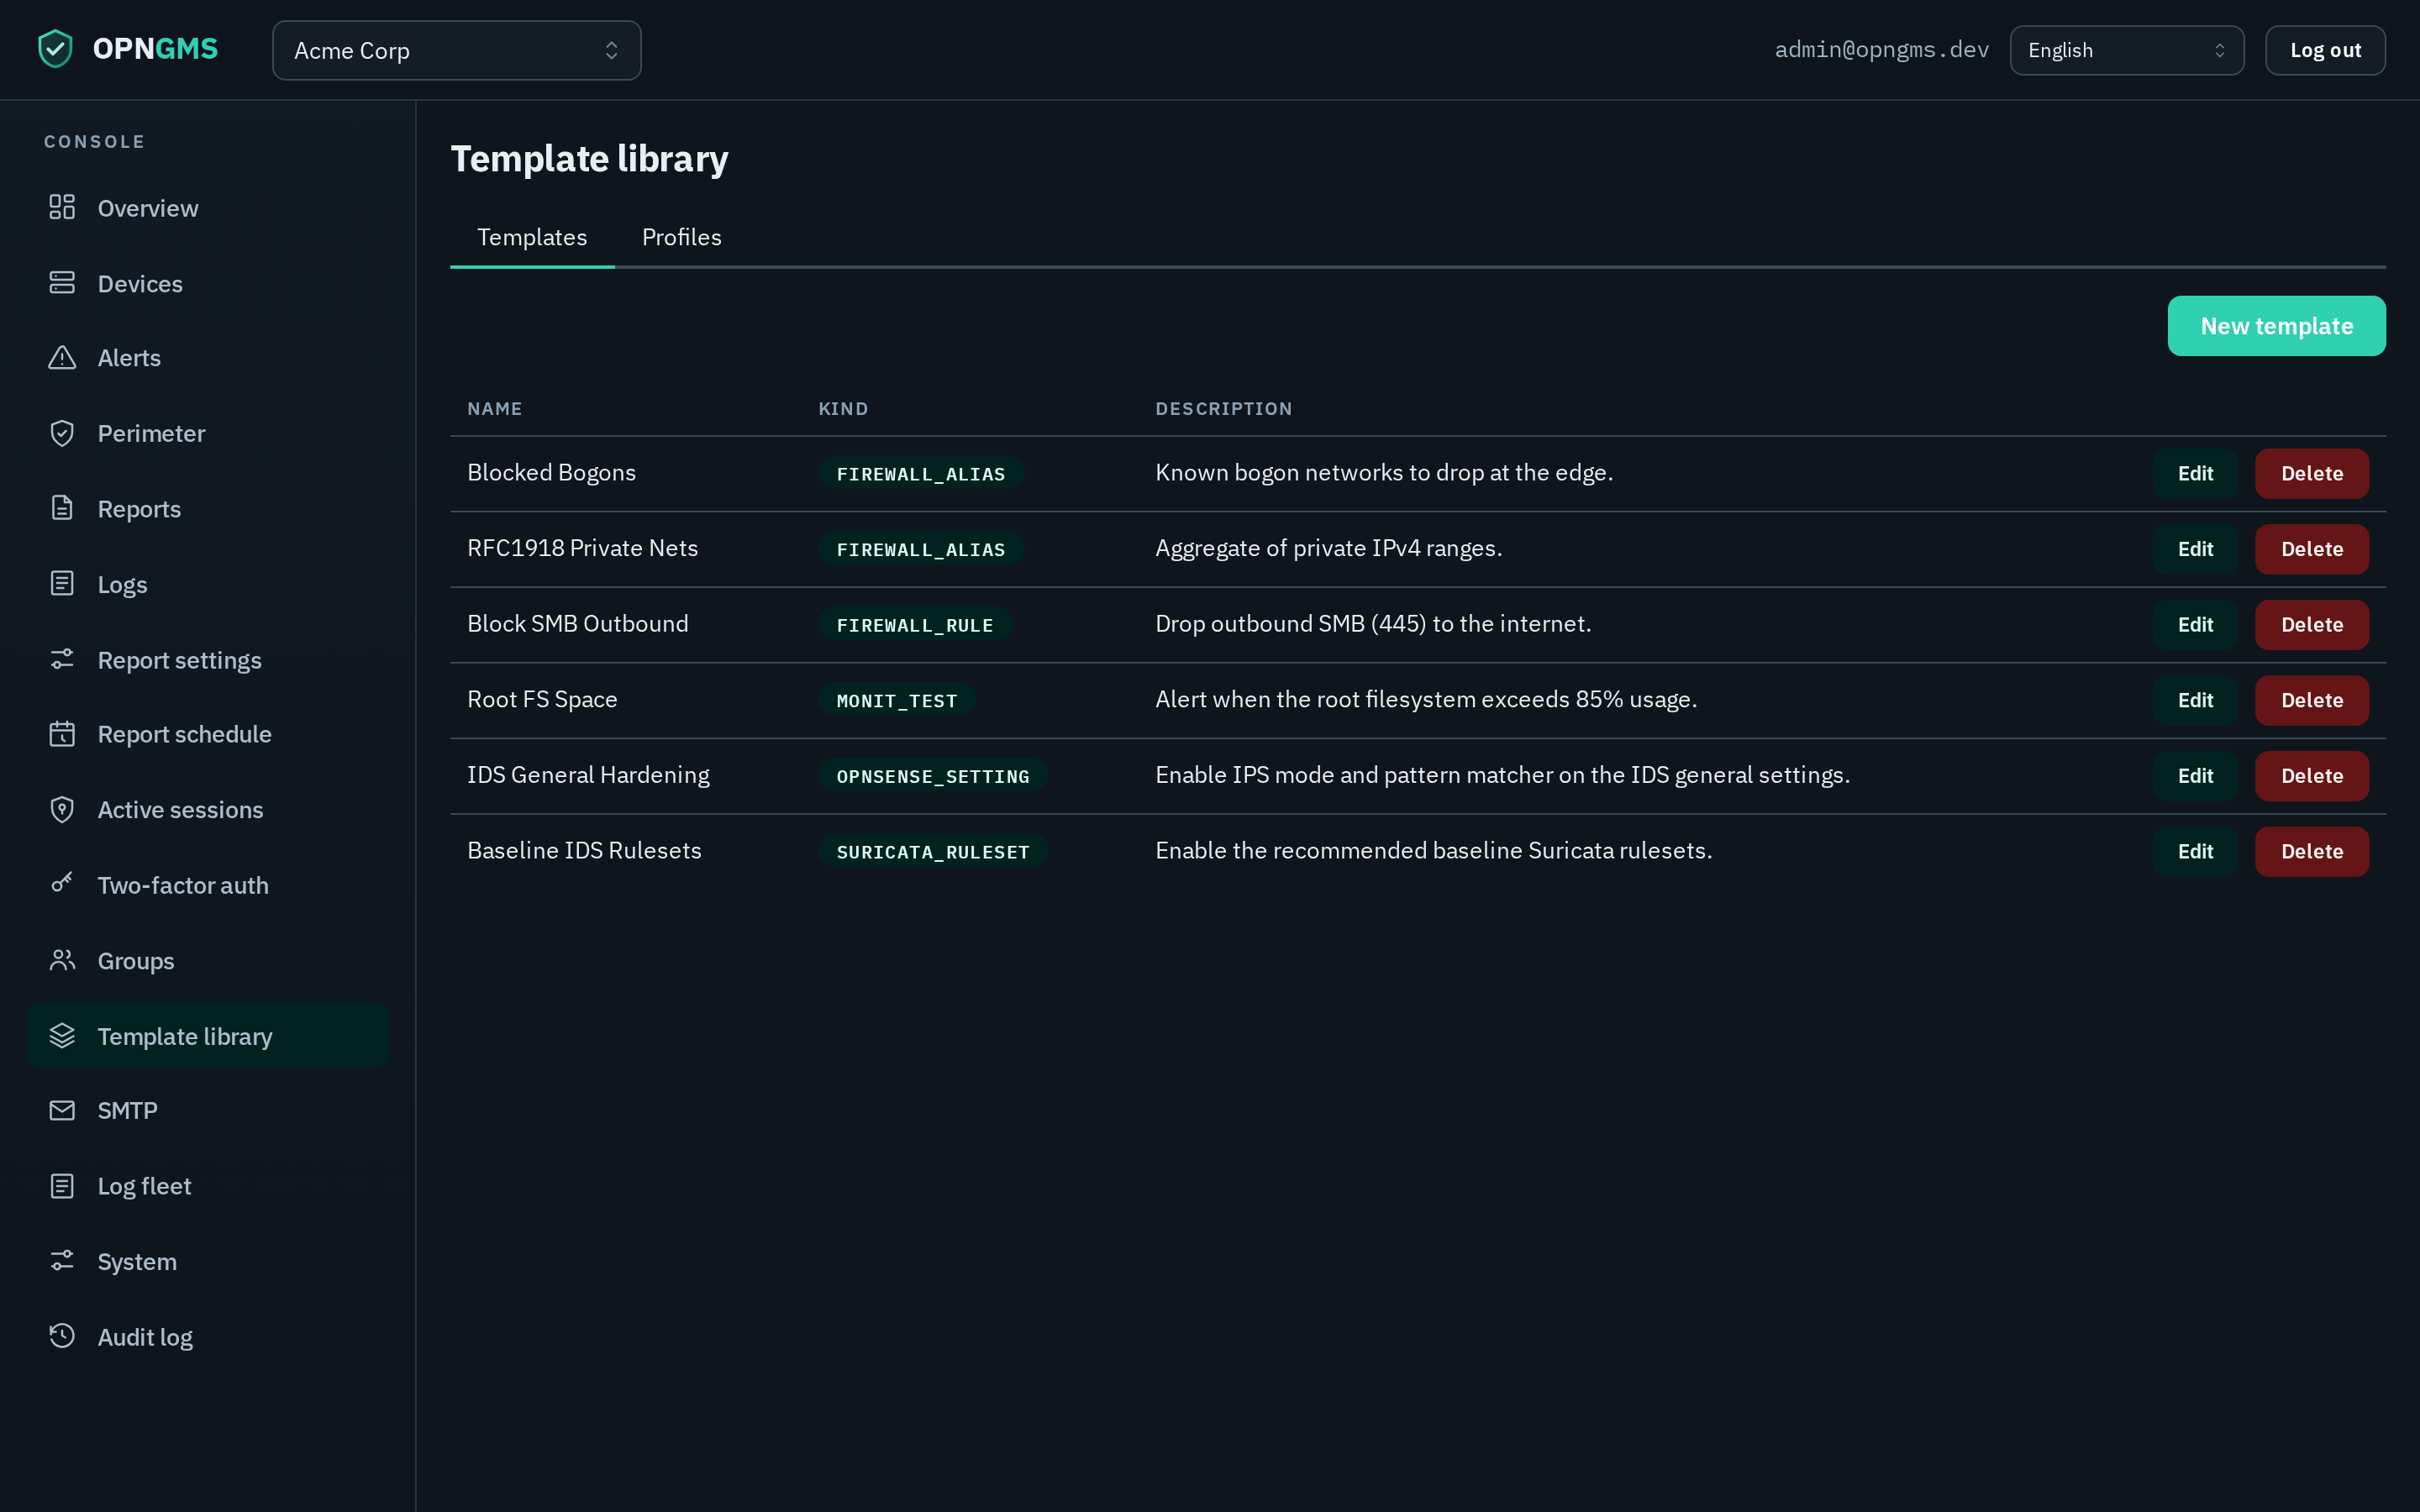Viewport: 2420px width, 1512px height.
Task: Click the KIND column header
Action: tap(843, 408)
